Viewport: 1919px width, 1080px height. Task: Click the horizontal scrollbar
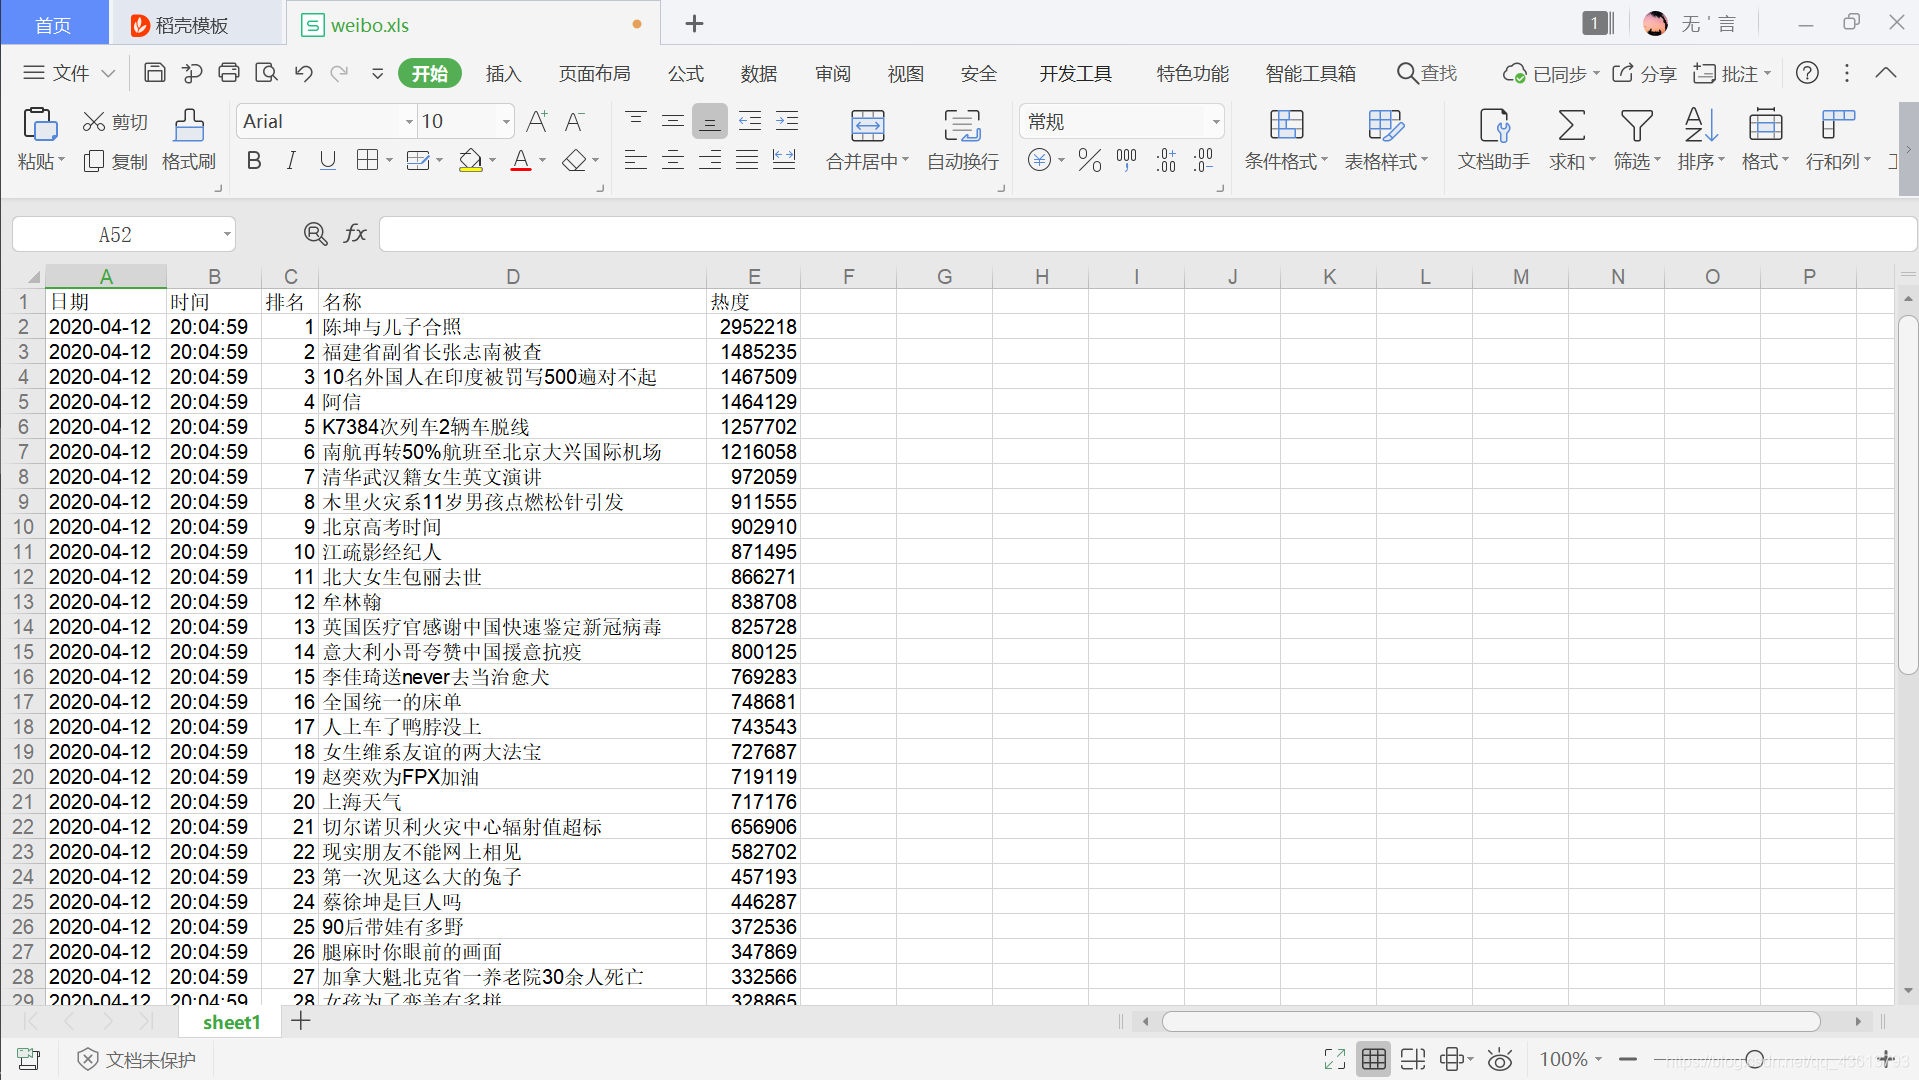click(x=1491, y=1021)
